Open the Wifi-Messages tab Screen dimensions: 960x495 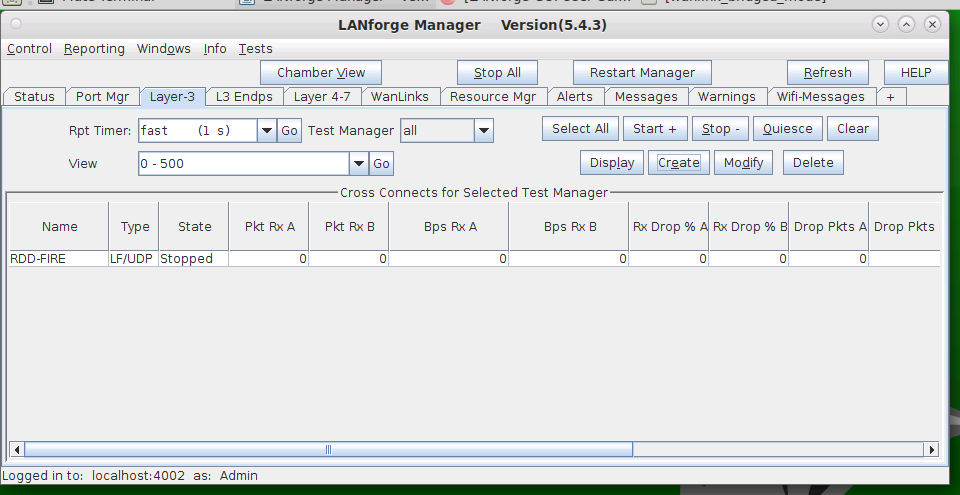[x=820, y=97]
